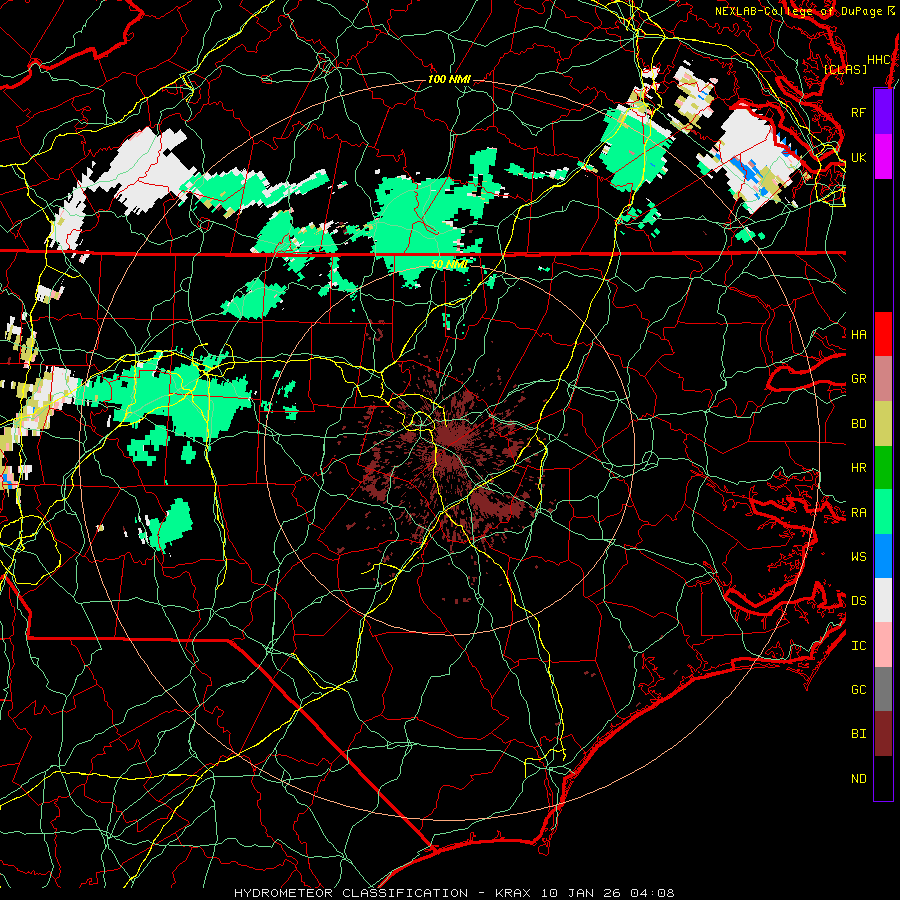Click the IC legend label
The image size is (900, 900).
[x=858, y=646]
